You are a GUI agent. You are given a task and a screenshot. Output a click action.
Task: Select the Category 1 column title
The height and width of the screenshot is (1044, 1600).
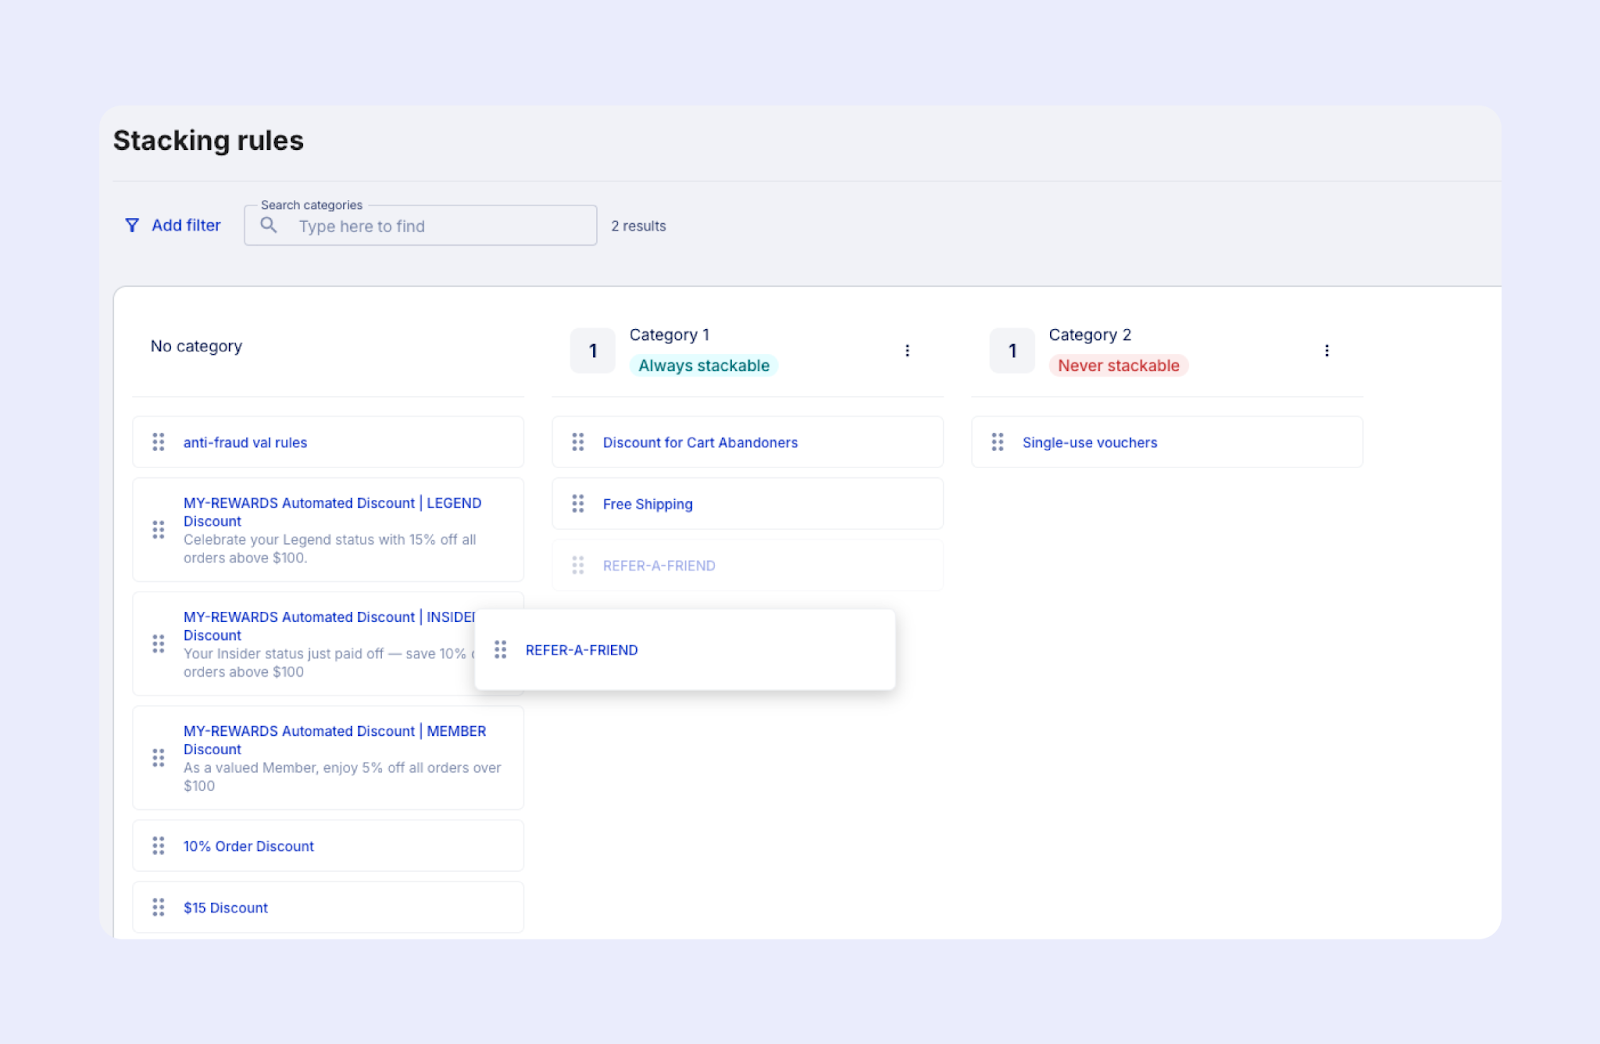669,334
